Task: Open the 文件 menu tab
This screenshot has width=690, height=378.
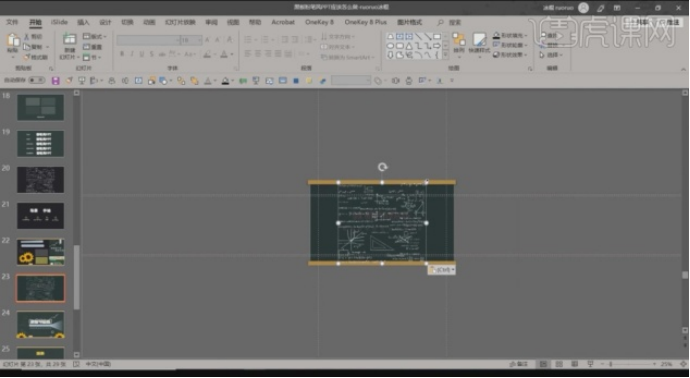Action: point(12,22)
